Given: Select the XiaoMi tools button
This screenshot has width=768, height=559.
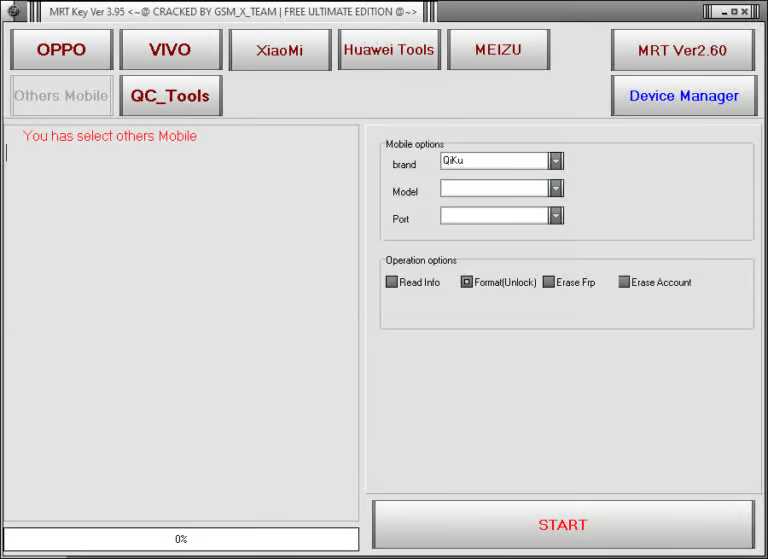Looking at the screenshot, I should 280,50.
